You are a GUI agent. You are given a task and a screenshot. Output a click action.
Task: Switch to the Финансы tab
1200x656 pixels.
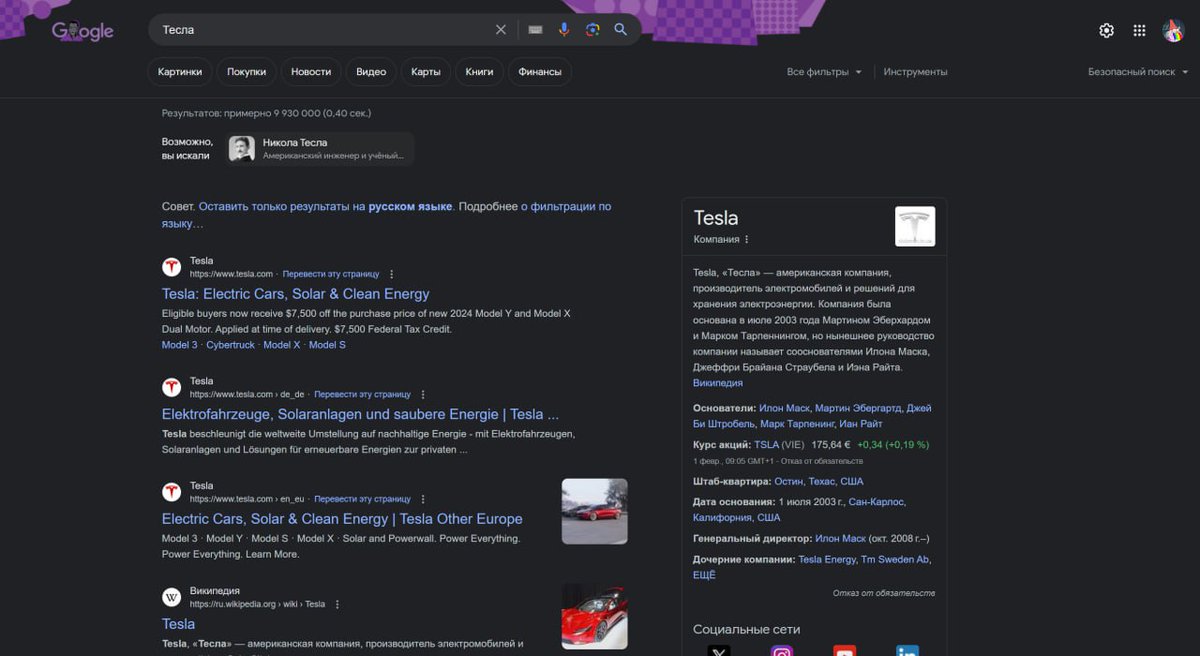[x=540, y=72]
